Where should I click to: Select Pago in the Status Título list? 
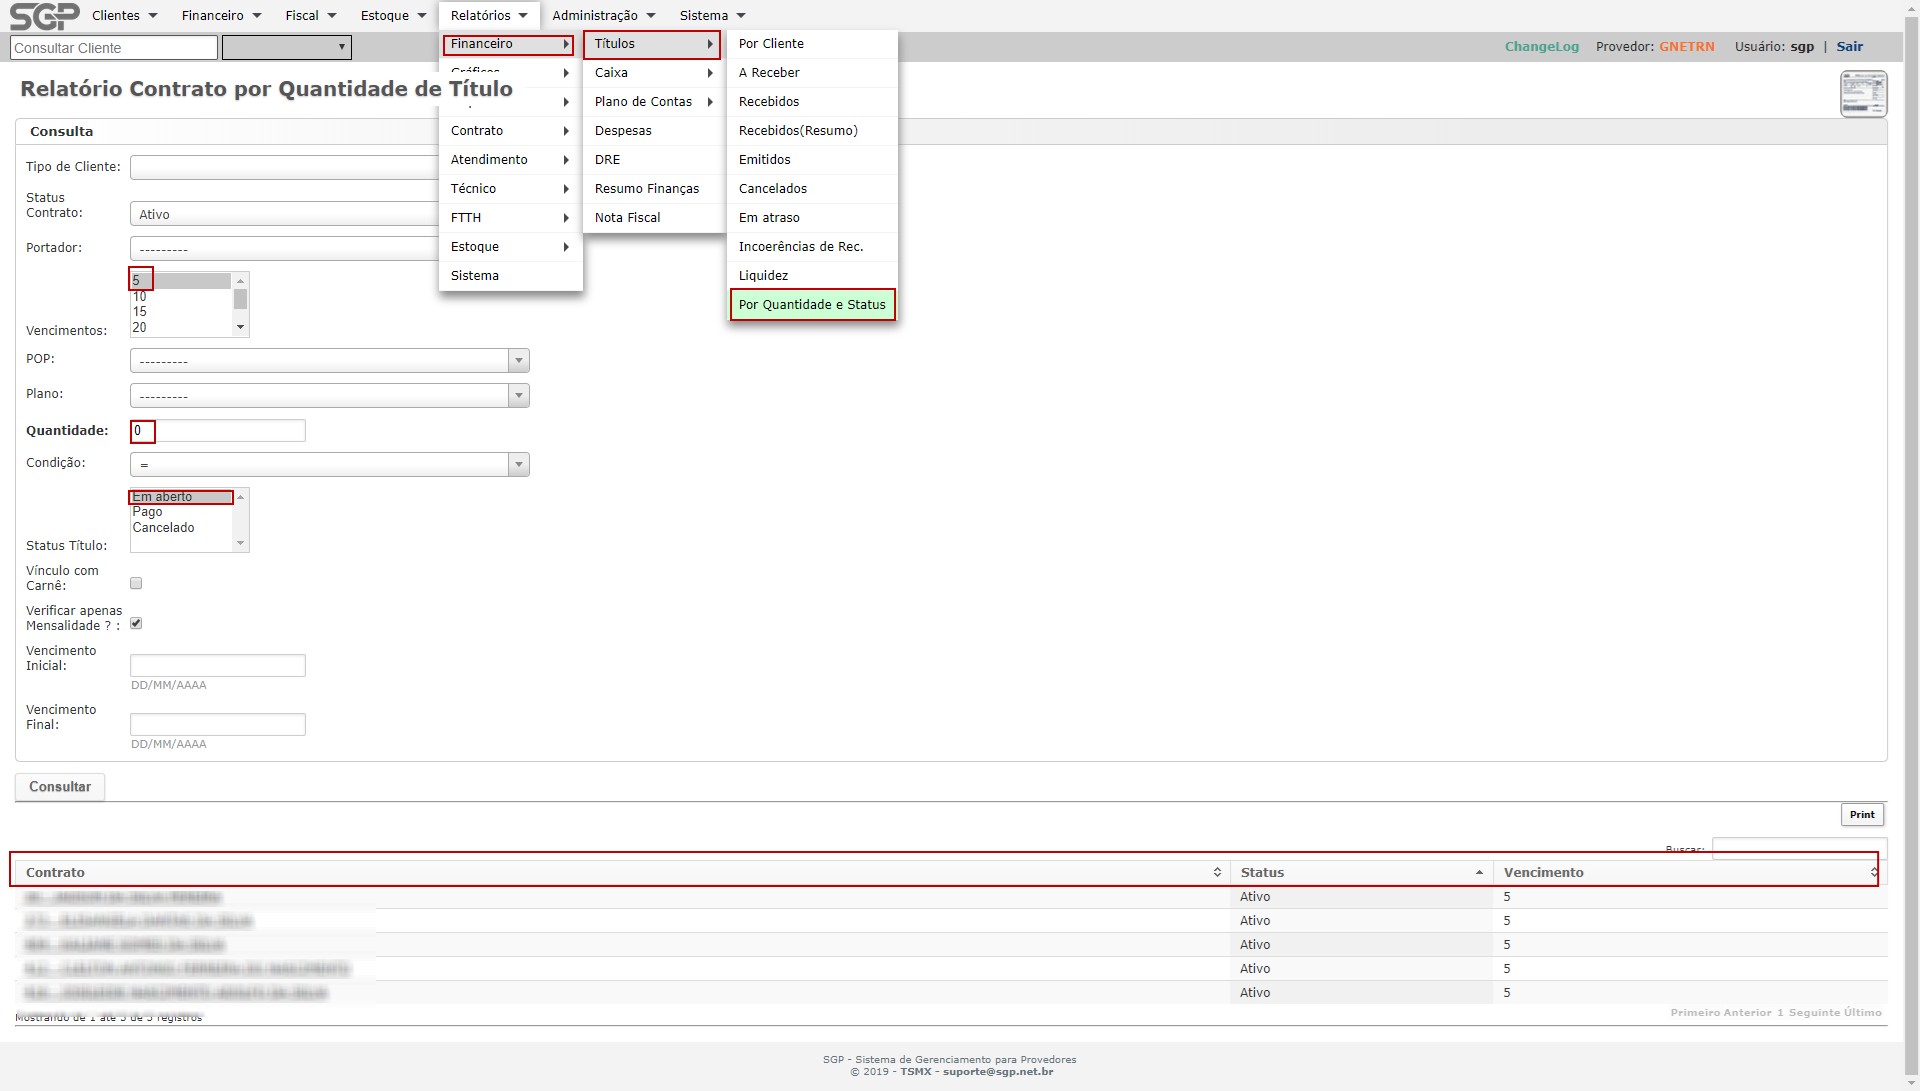tap(148, 512)
